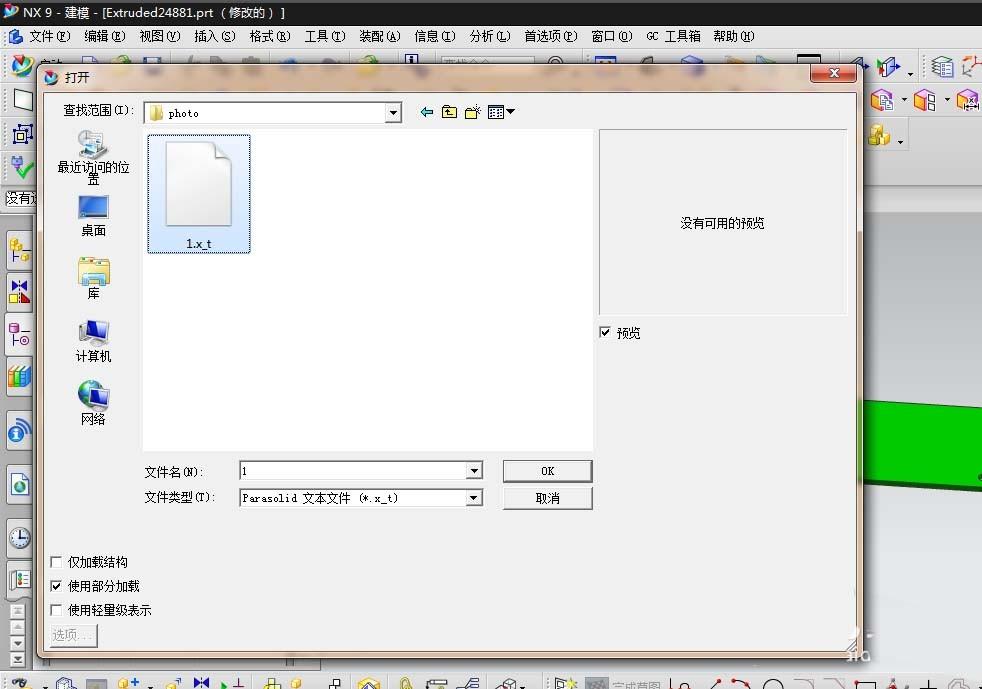Go to Desktop (桌面) location

click(93, 215)
